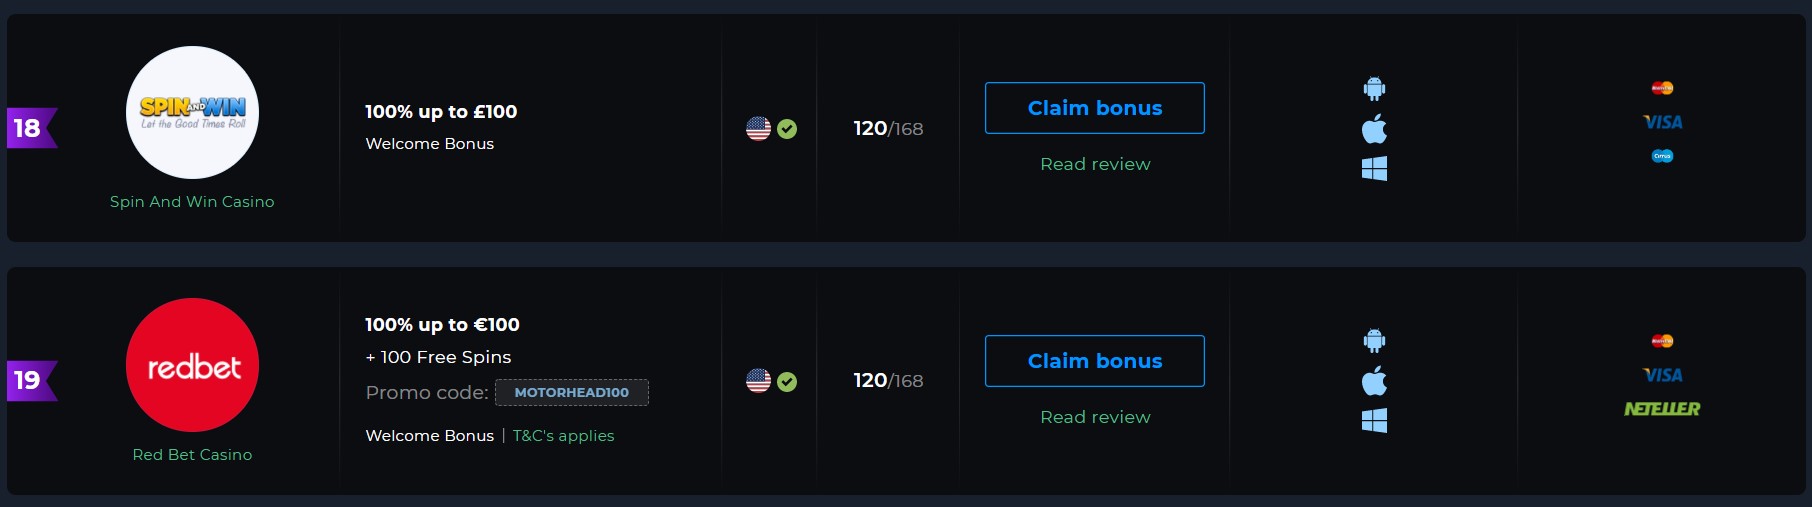1812x507 pixels.
Task: Click Neteller logo in Red Bet row
Action: coord(1662,408)
